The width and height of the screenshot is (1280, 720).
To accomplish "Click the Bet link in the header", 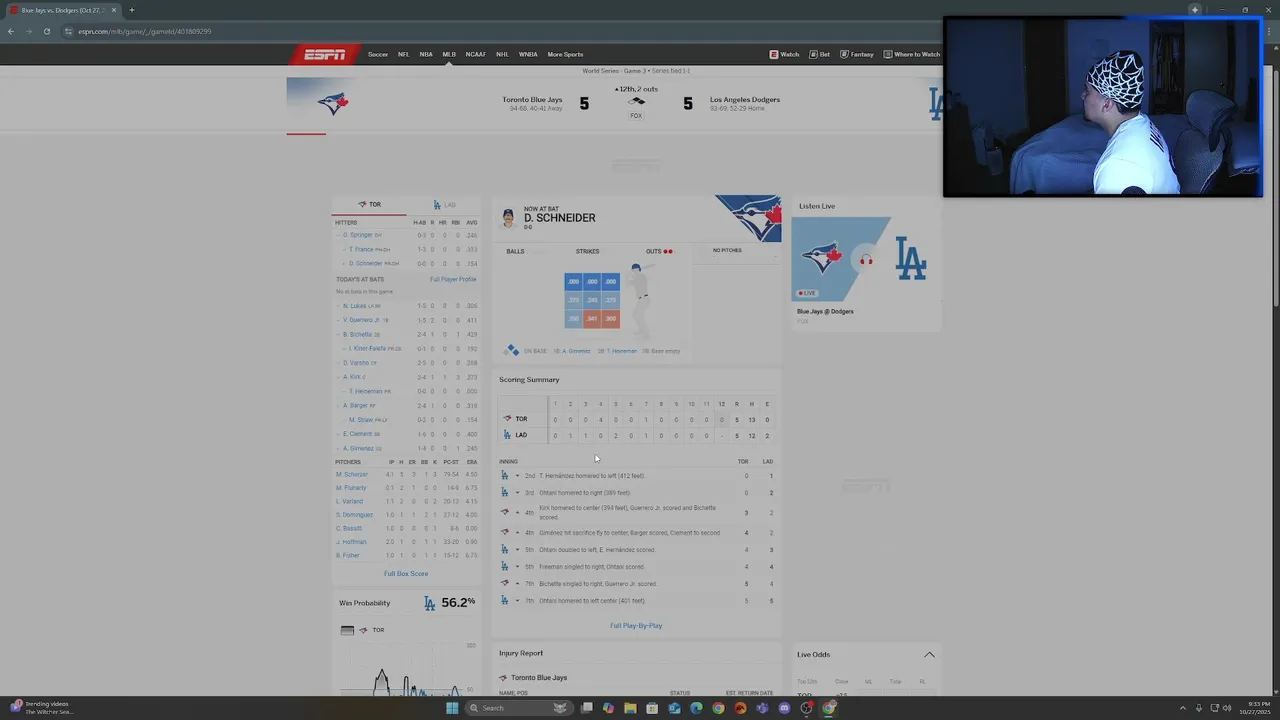I will (x=820, y=54).
